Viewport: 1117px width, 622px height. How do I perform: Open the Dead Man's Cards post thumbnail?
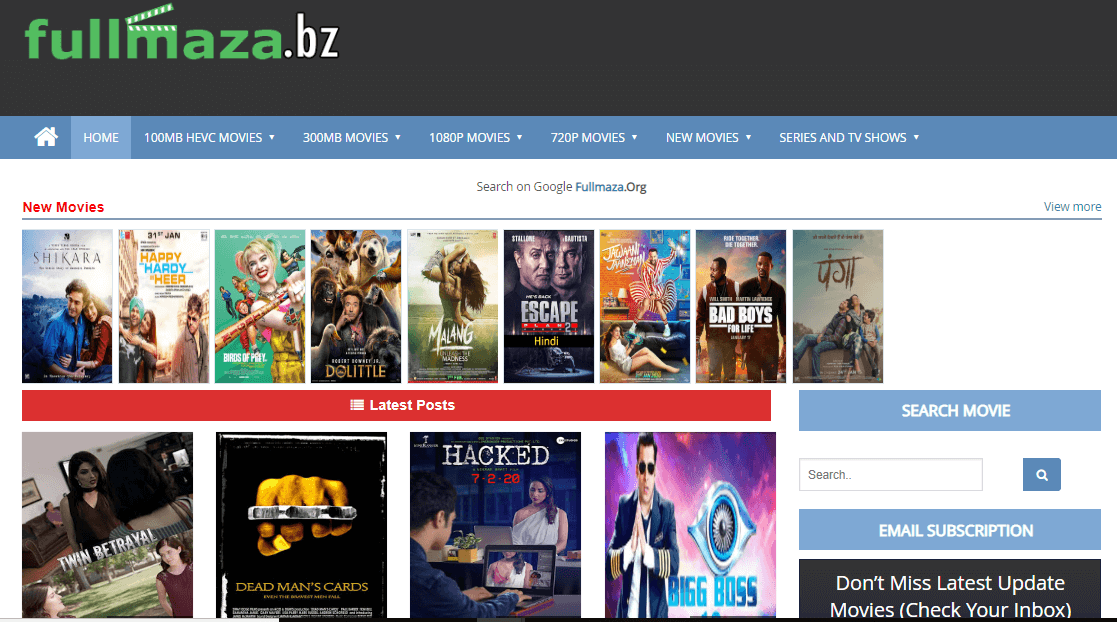click(x=301, y=525)
